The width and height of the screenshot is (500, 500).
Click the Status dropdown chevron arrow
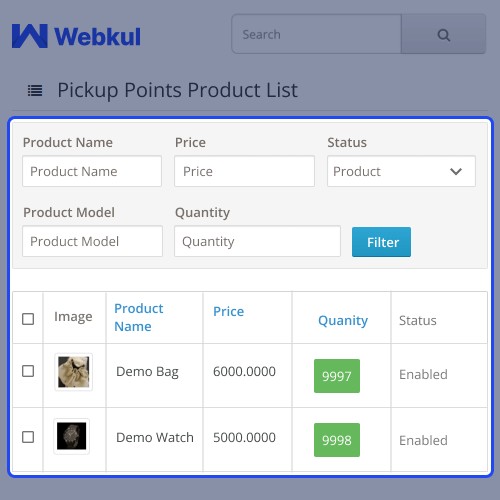(456, 172)
